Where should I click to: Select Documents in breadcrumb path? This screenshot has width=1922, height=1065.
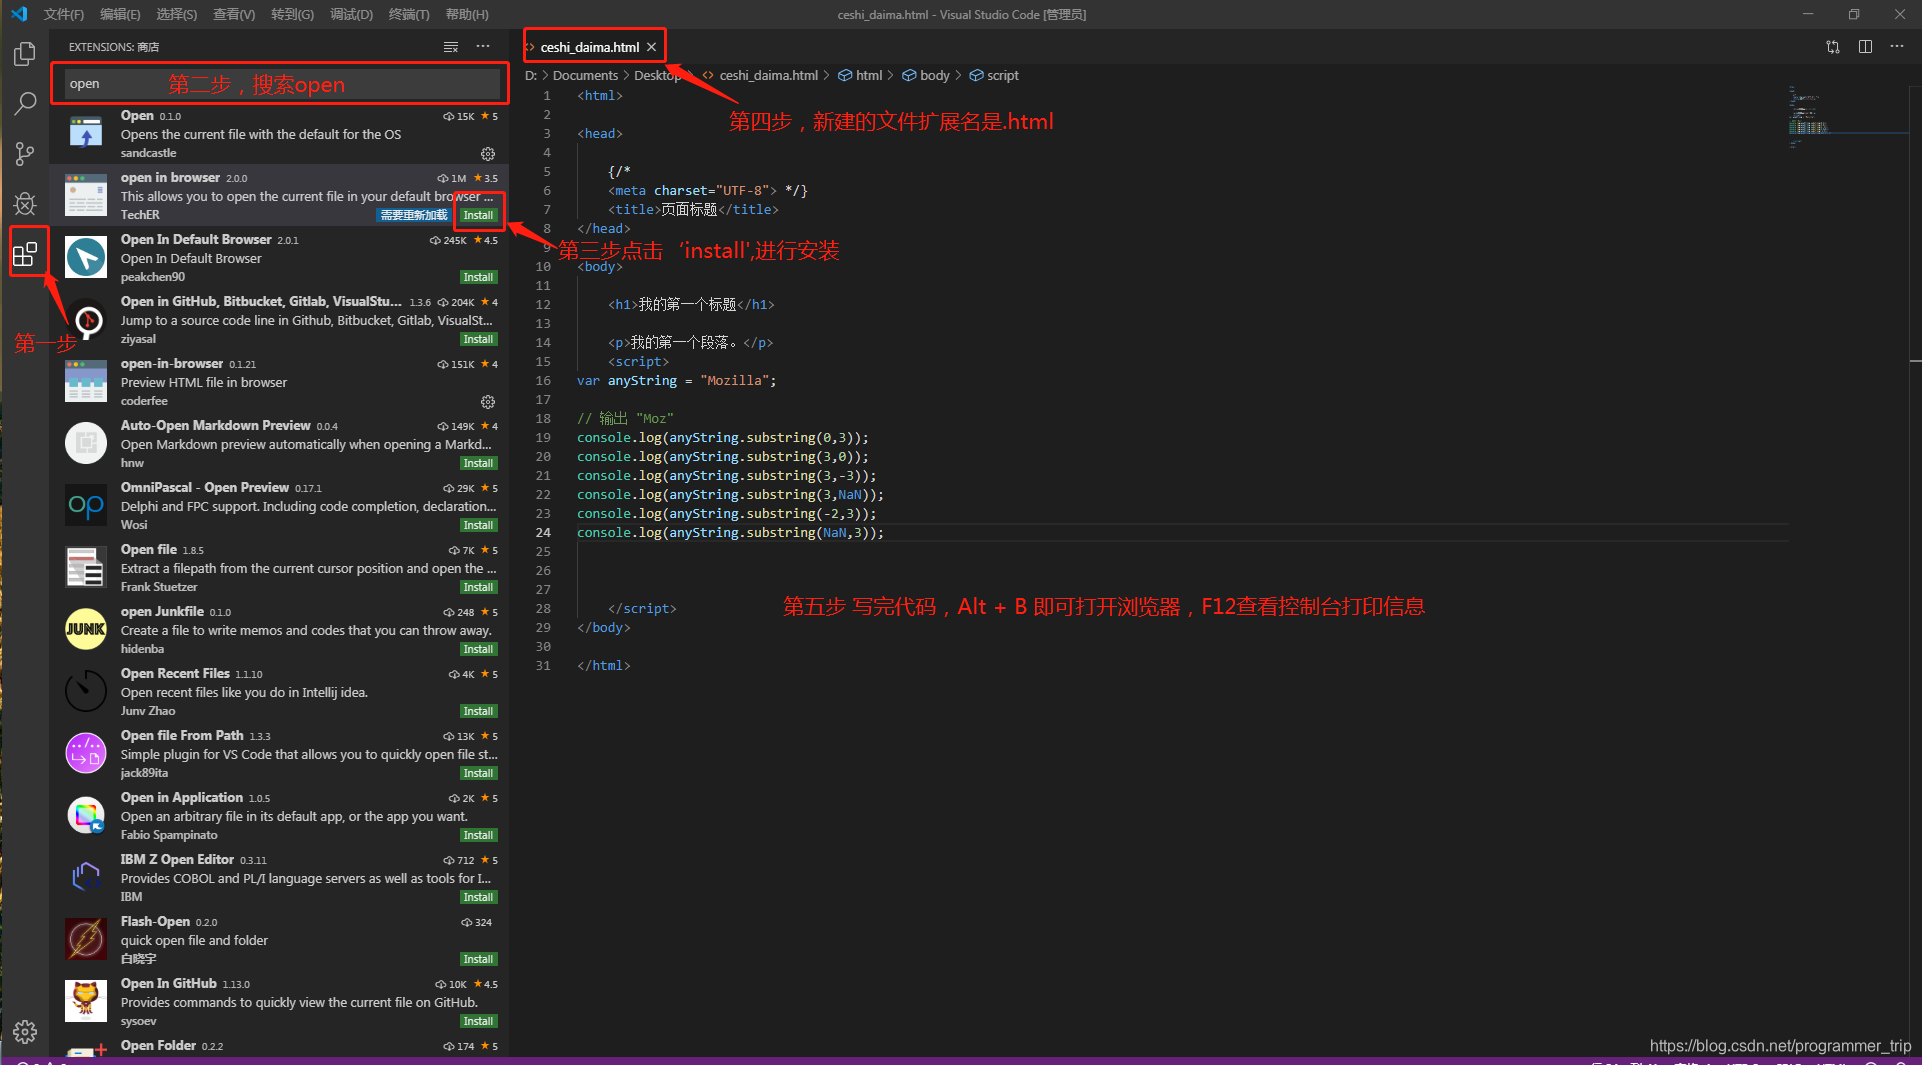point(585,75)
